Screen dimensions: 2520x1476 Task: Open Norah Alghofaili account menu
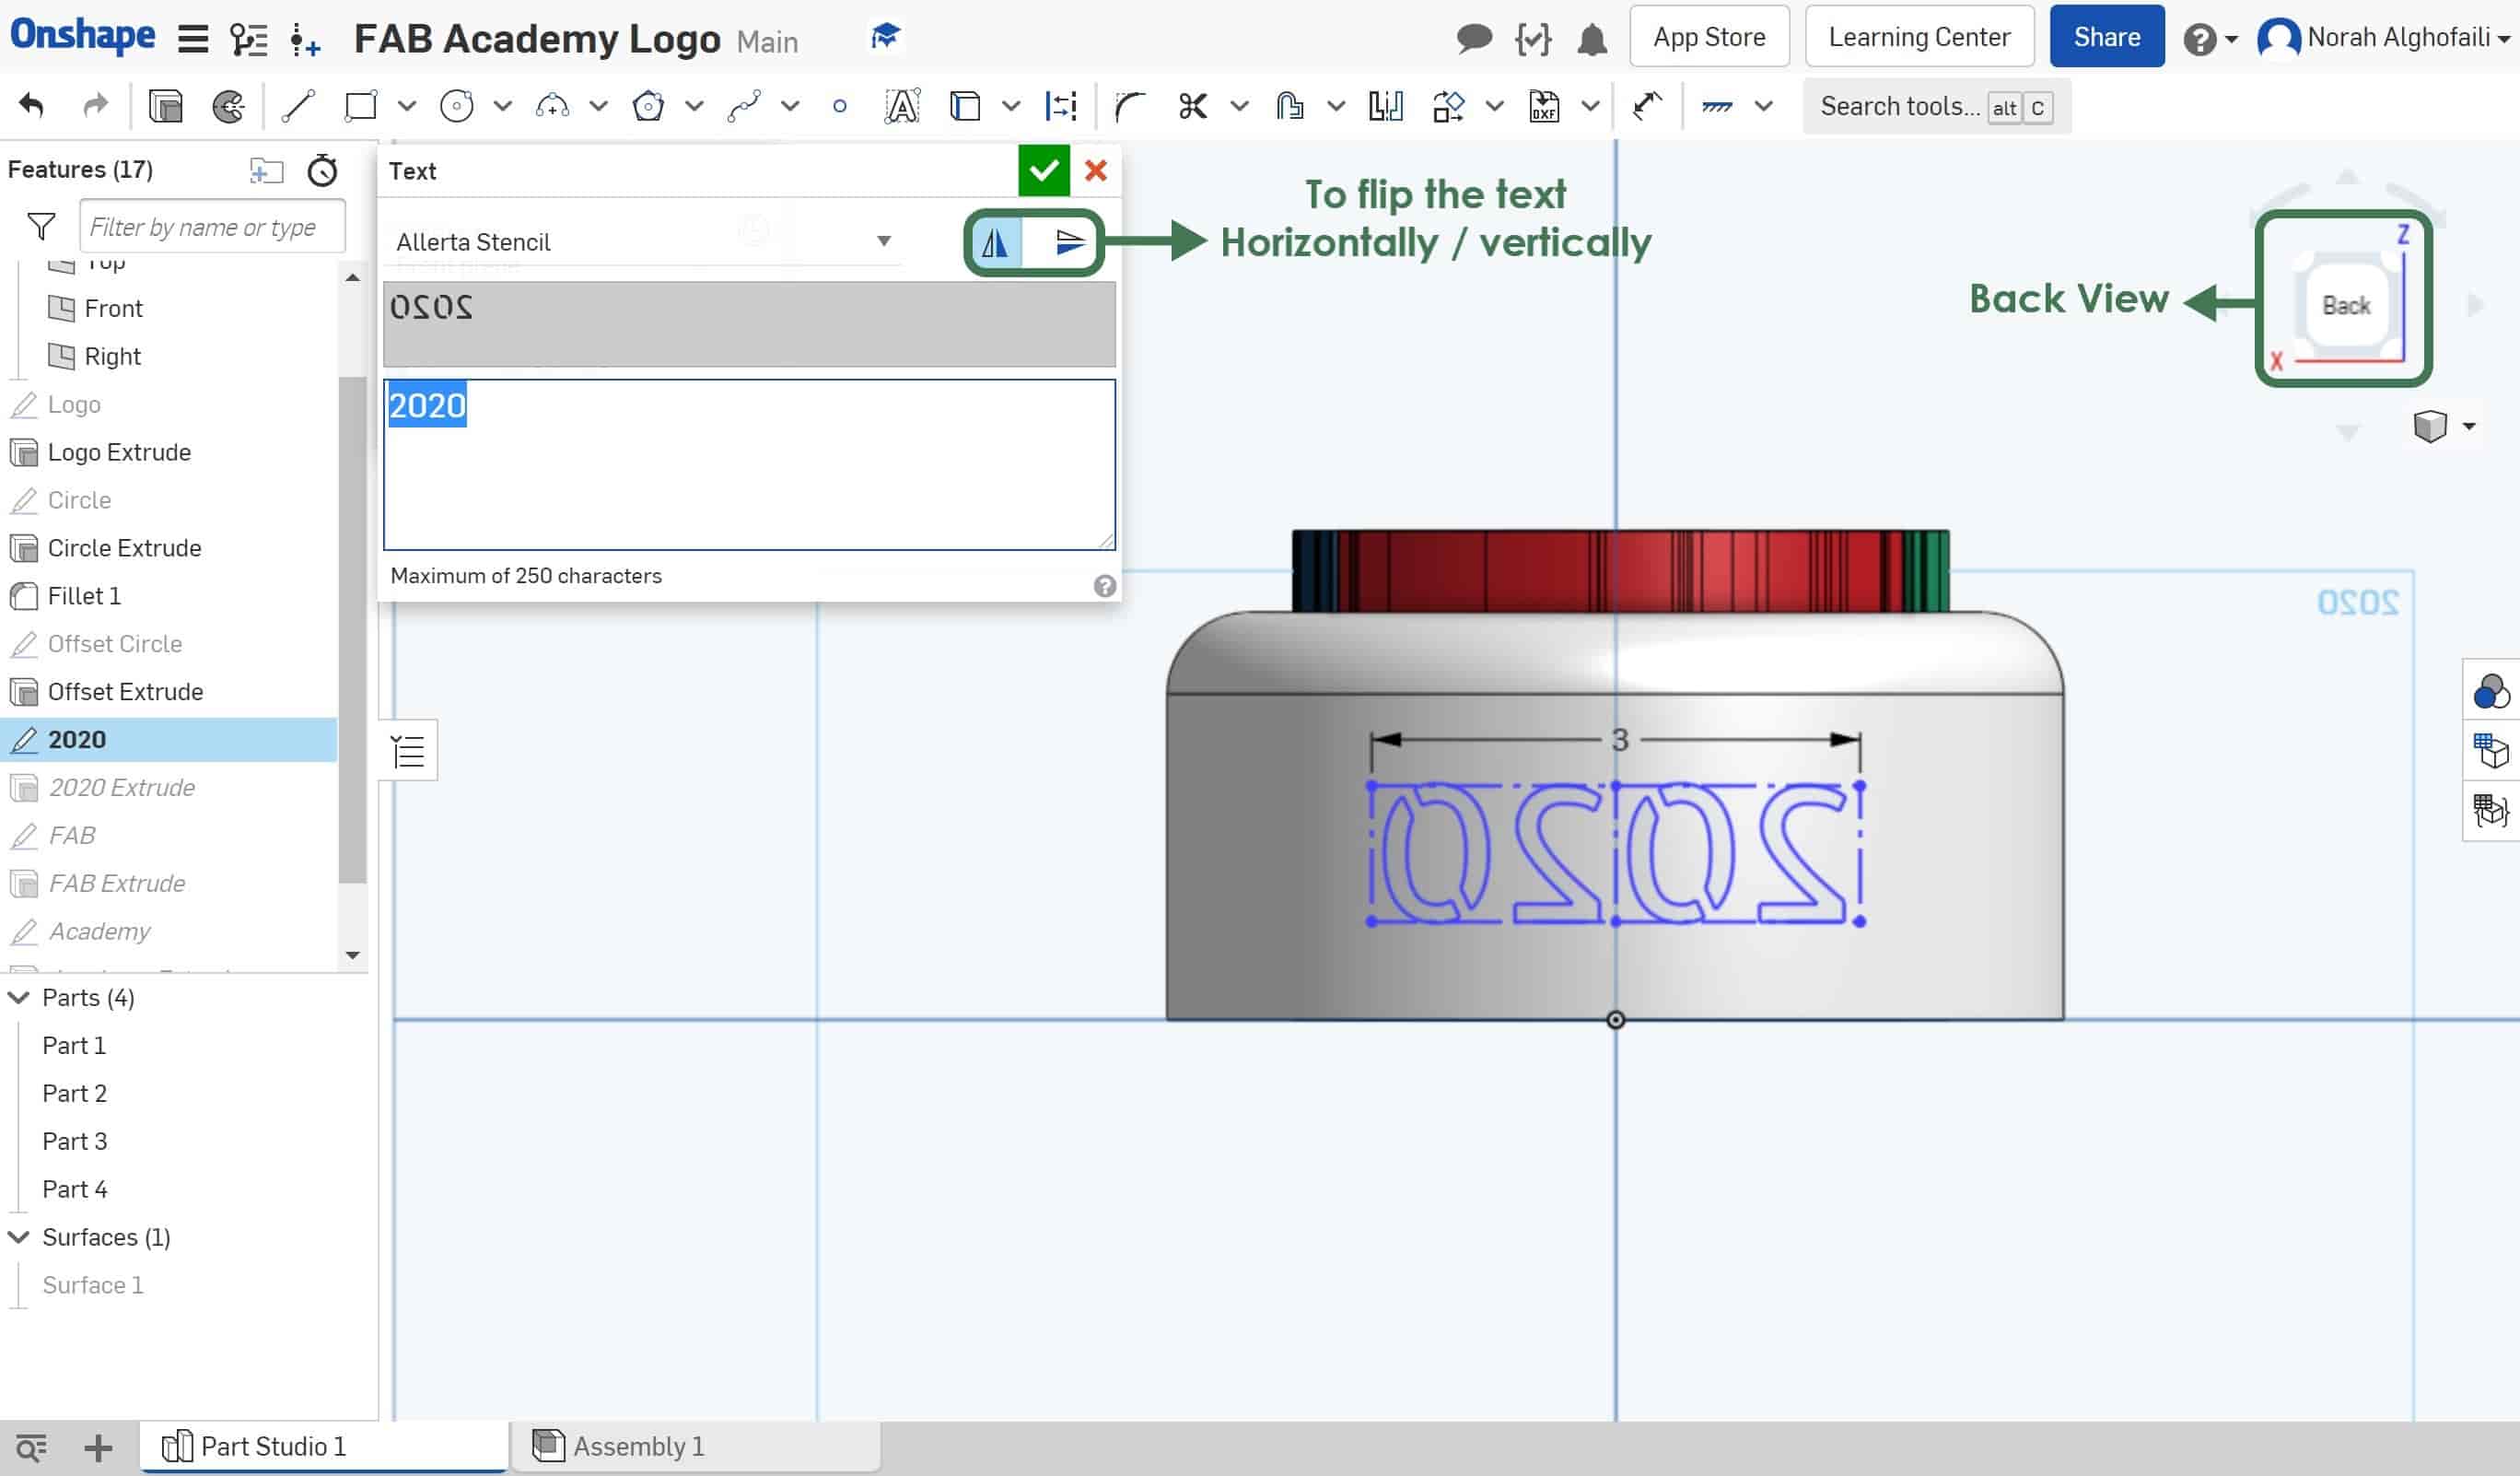(x=2385, y=38)
